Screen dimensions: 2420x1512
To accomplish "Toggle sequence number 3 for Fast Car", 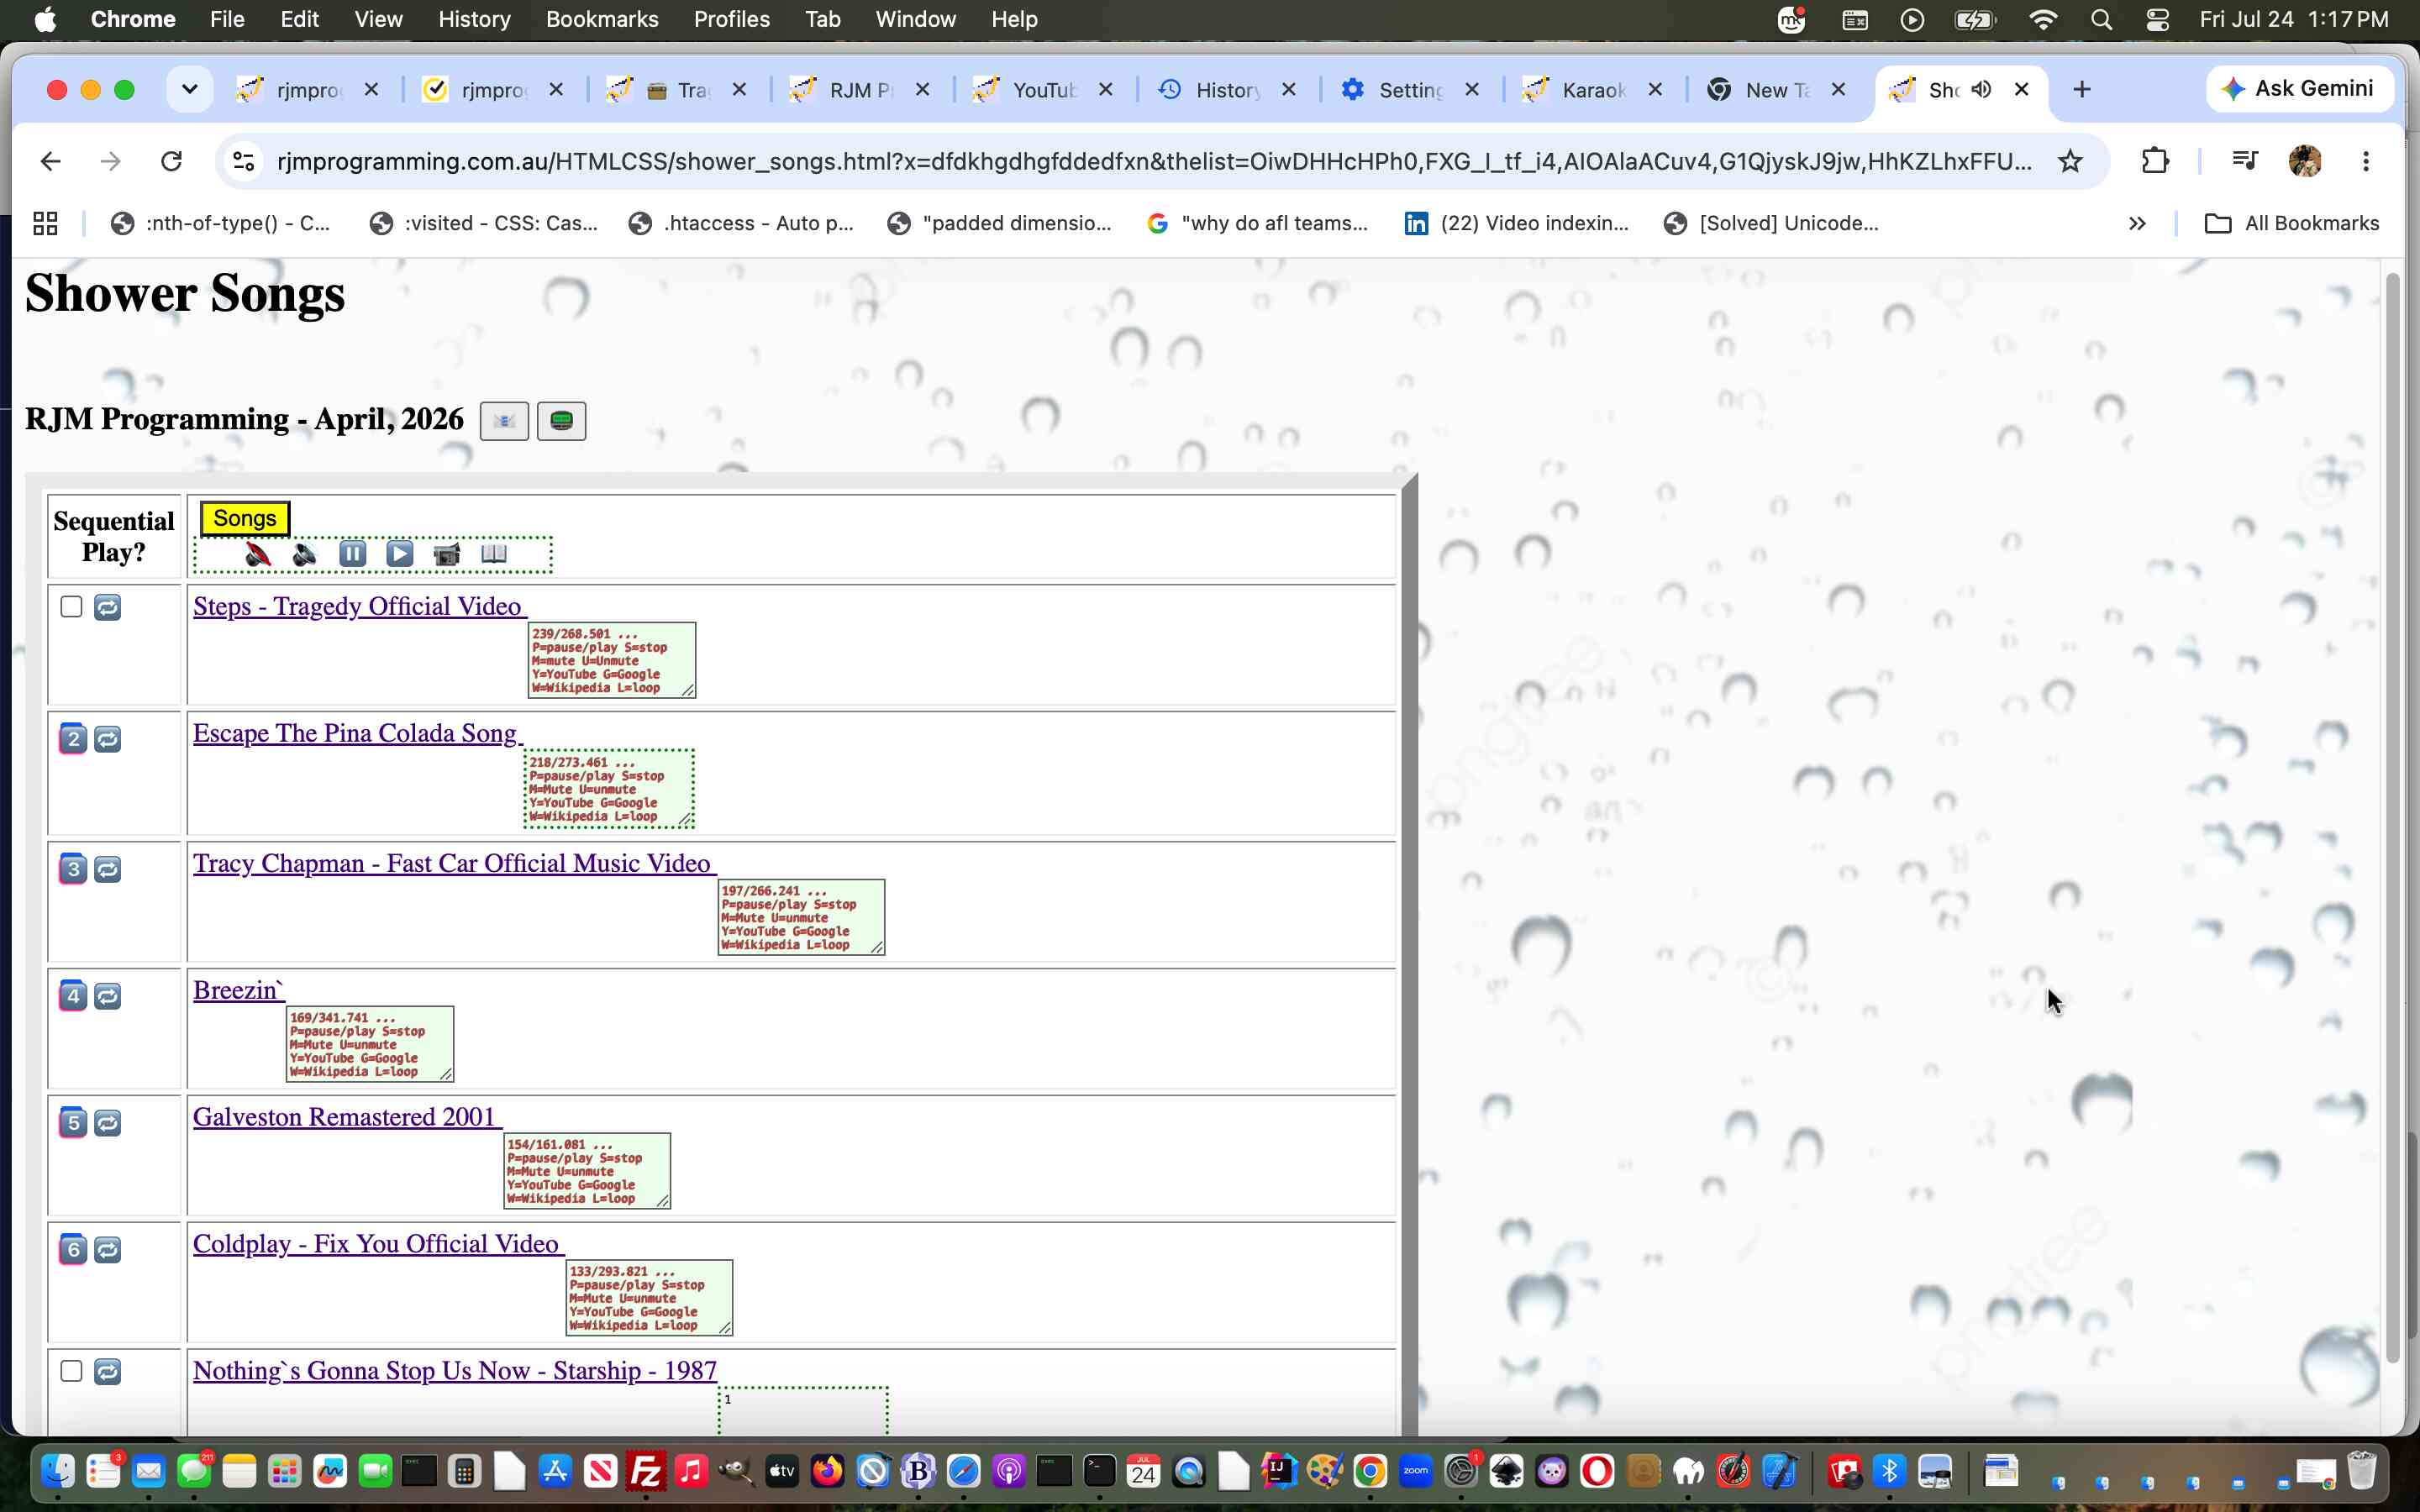I will pos(73,869).
